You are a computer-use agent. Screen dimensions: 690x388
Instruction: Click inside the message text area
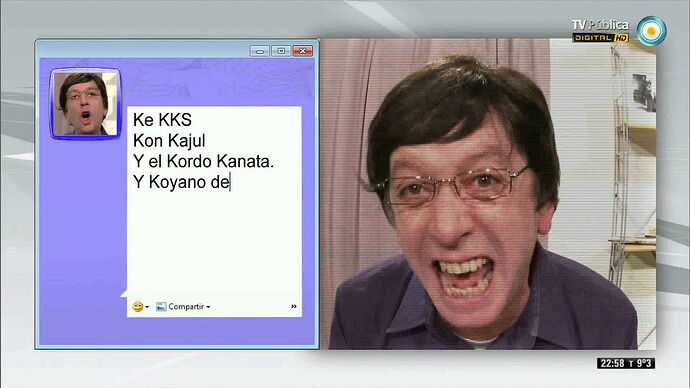214,202
